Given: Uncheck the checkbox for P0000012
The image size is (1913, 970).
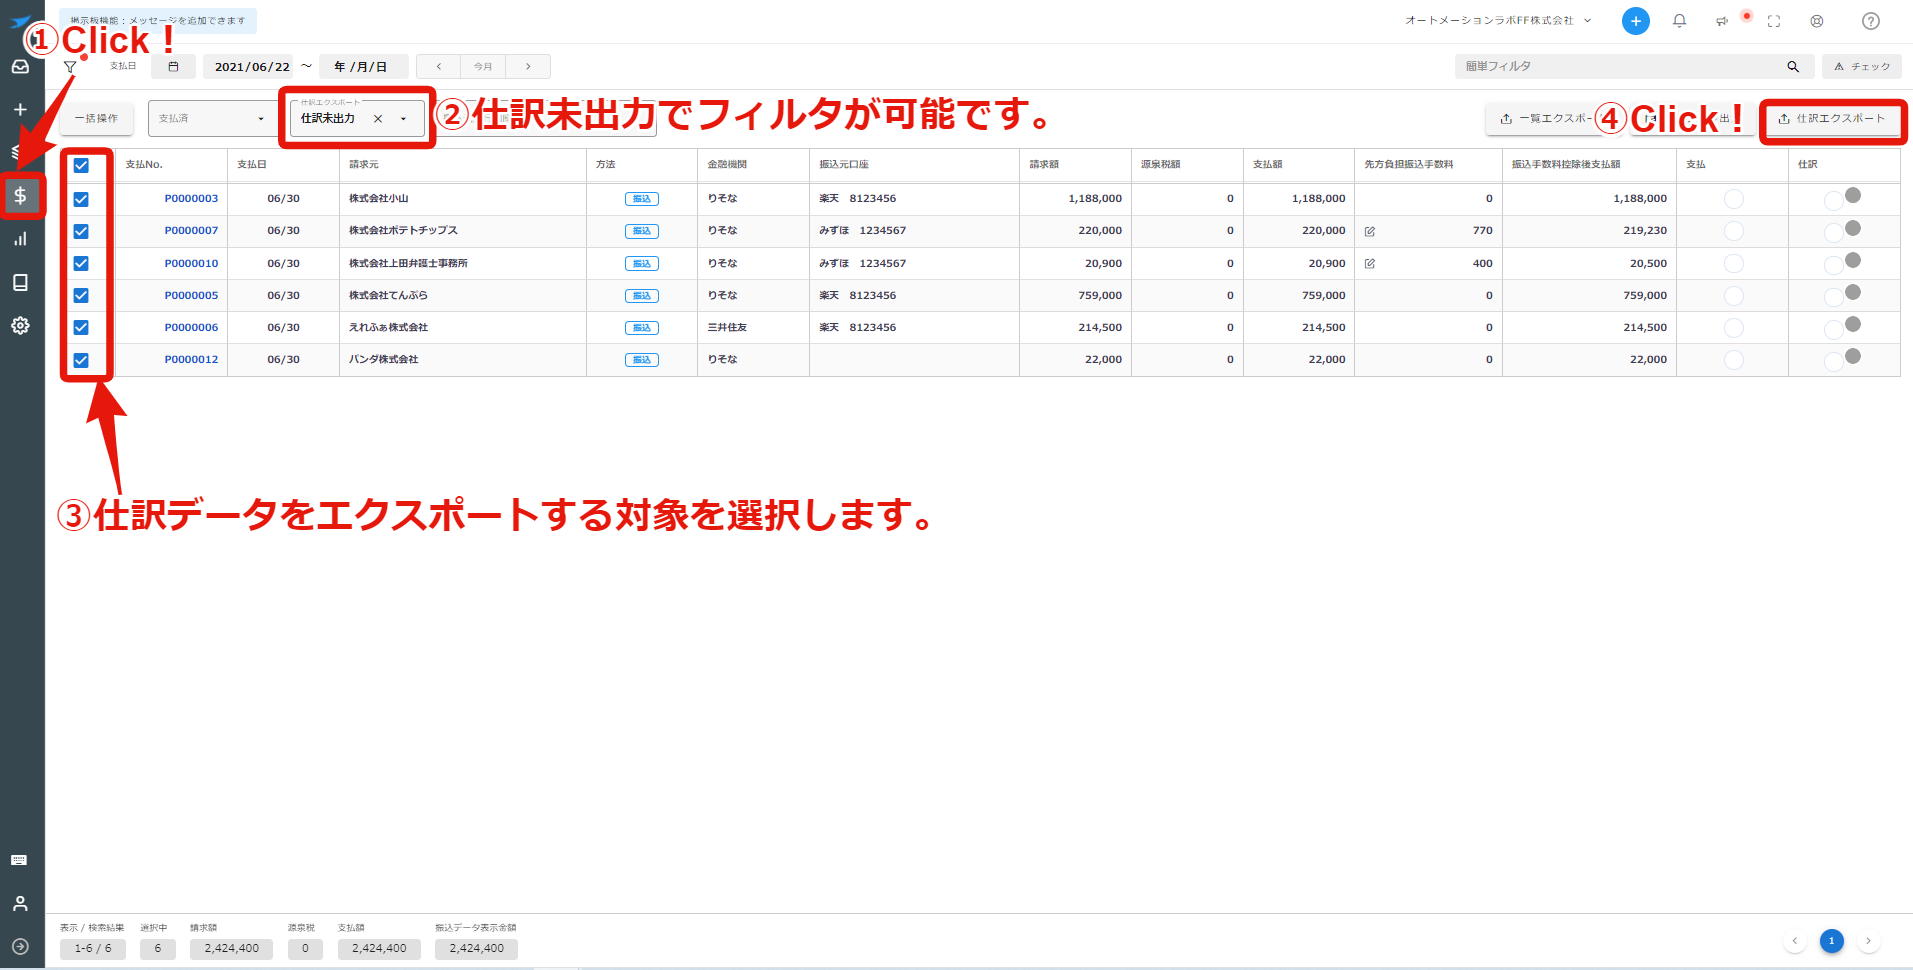Looking at the screenshot, I should (81, 360).
